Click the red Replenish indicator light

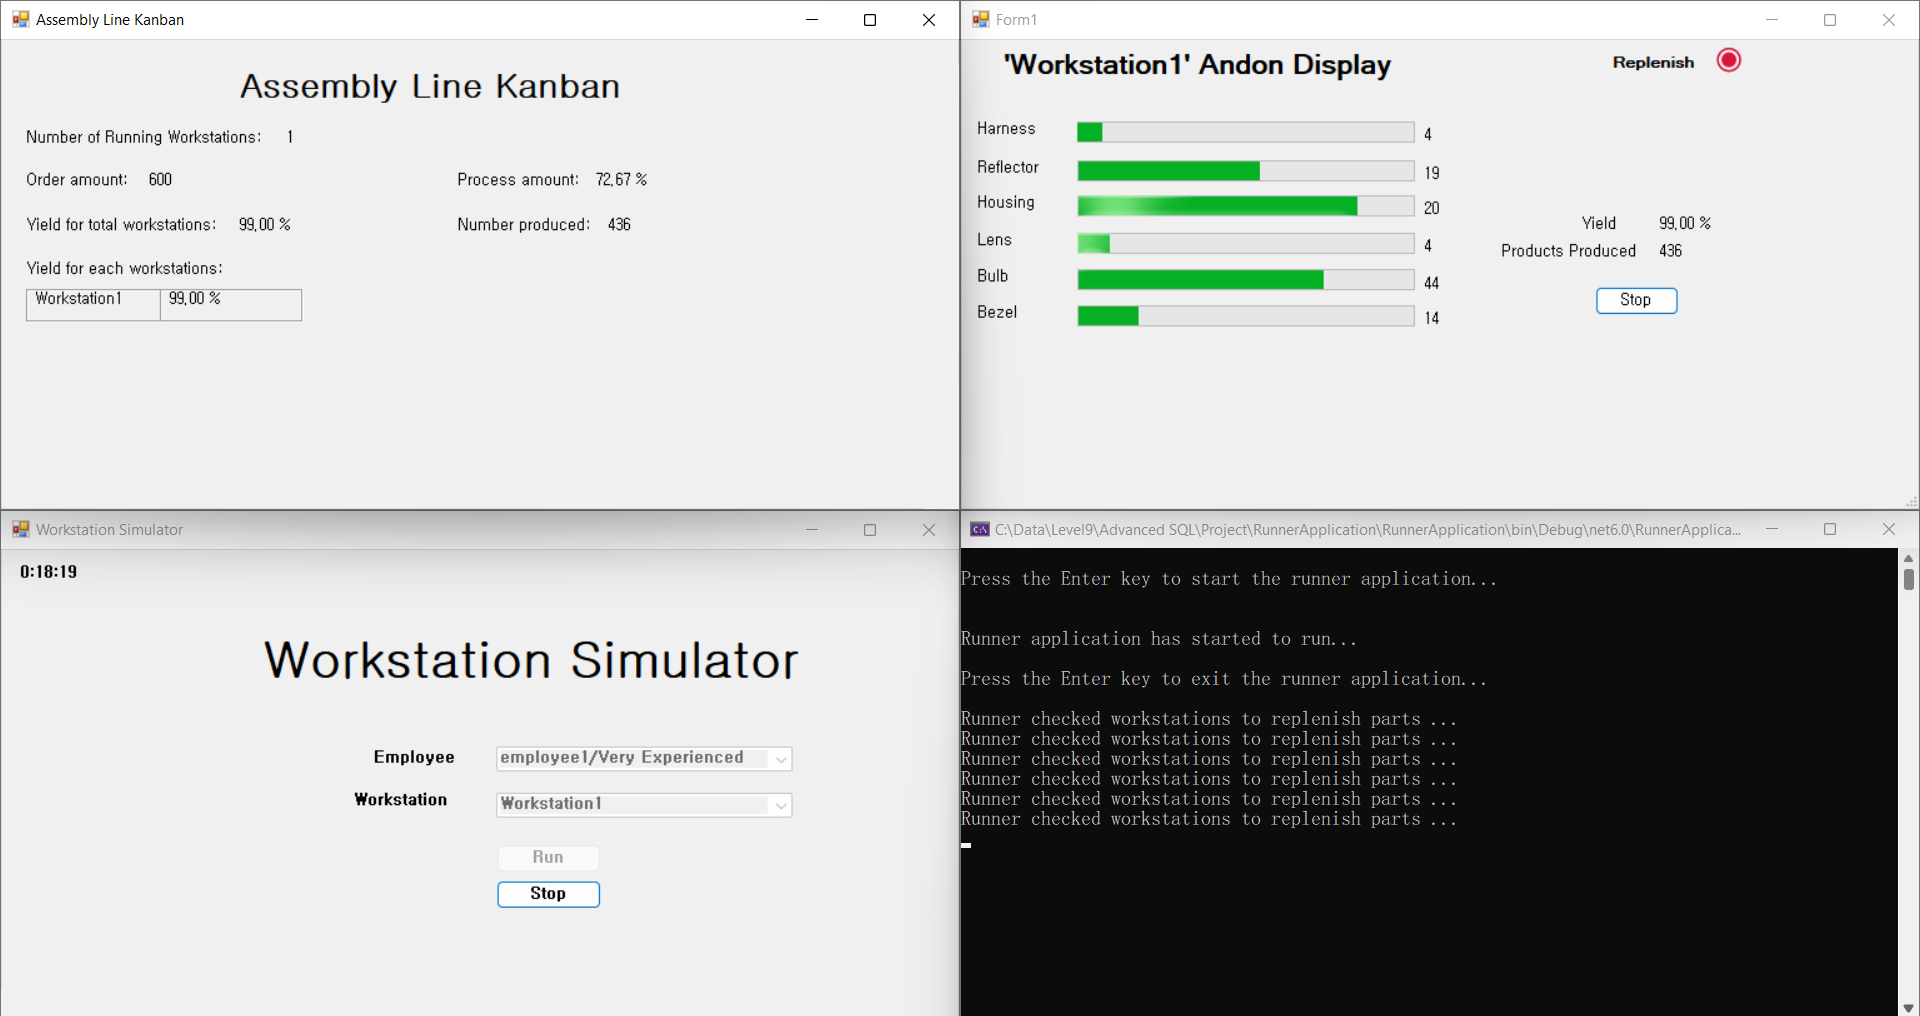coord(1728,61)
